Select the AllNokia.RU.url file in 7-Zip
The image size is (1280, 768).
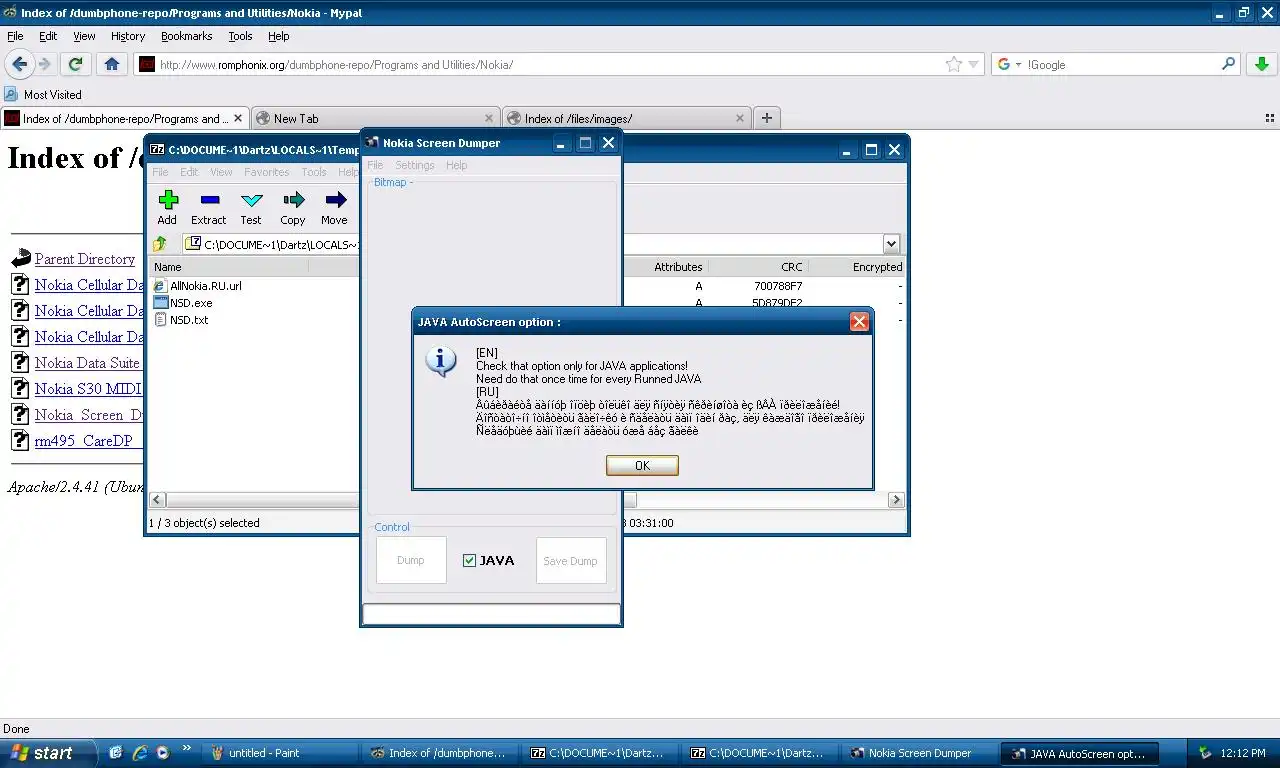(197, 286)
